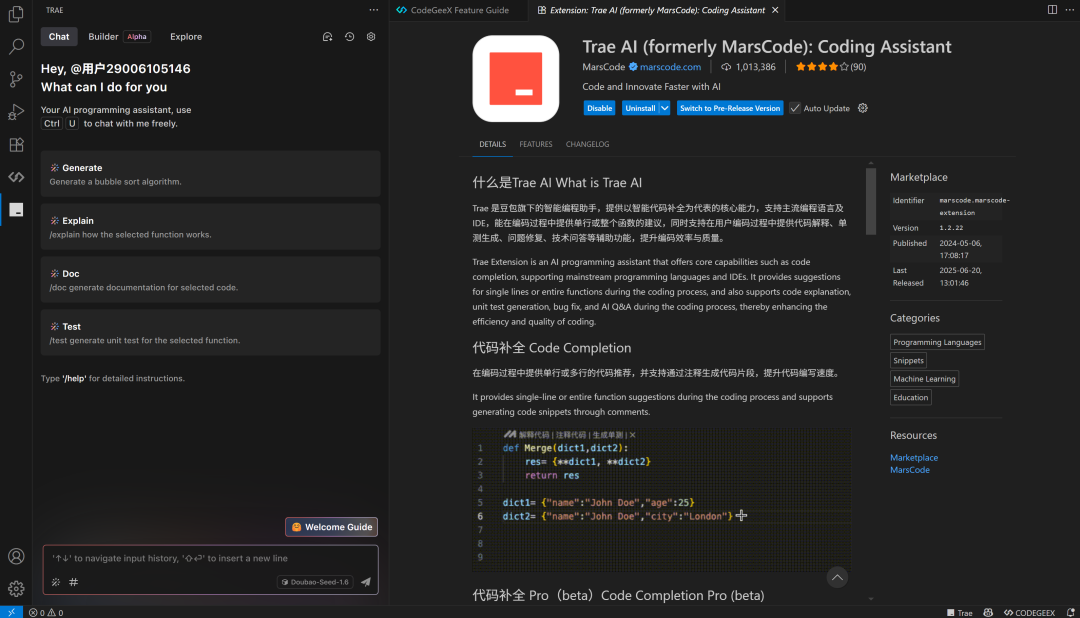Viewport: 1080px width, 618px height.
Task: Open the Welcome Guide
Action: pos(331,527)
